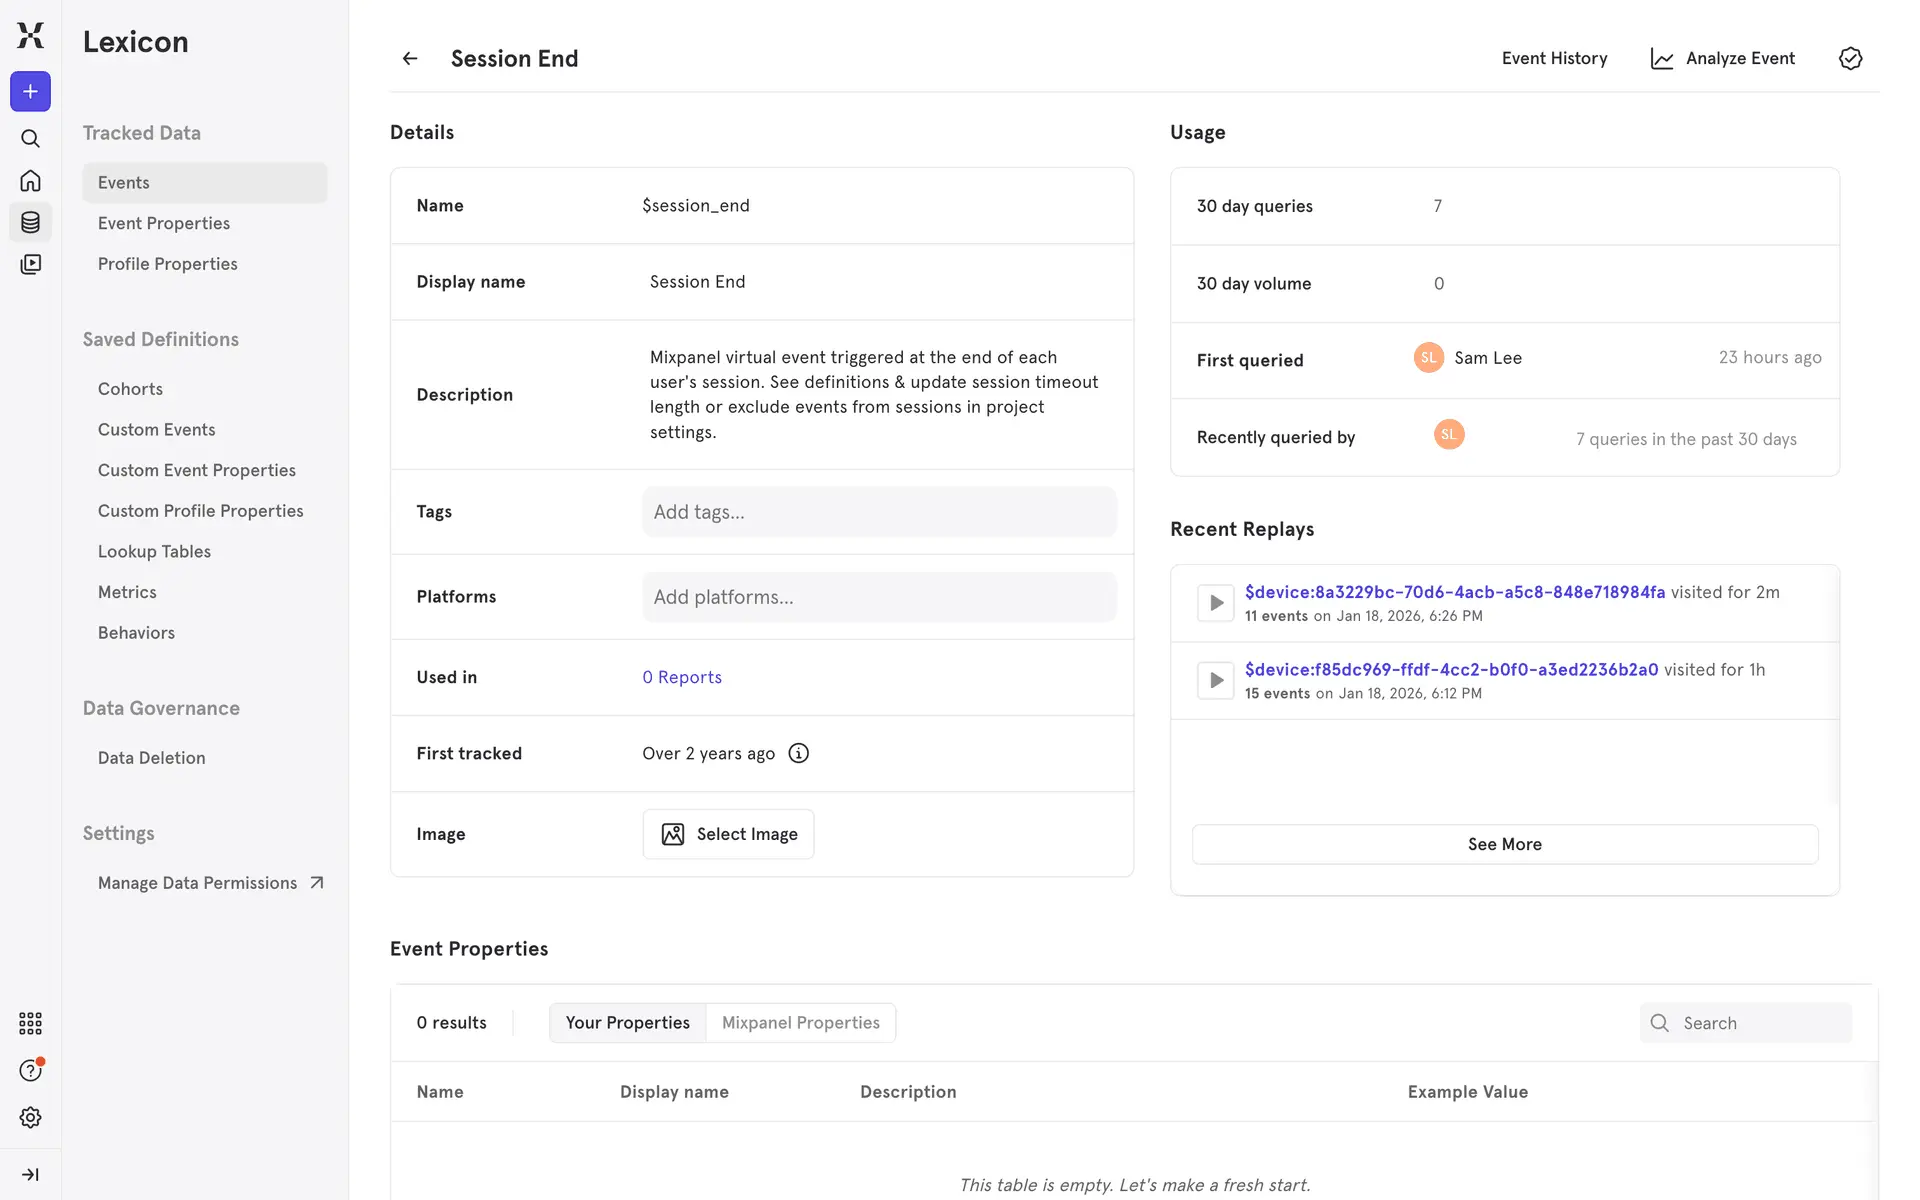The width and height of the screenshot is (1920, 1200).
Task: Play the first device replay 8a3229bc
Action: (1216, 603)
